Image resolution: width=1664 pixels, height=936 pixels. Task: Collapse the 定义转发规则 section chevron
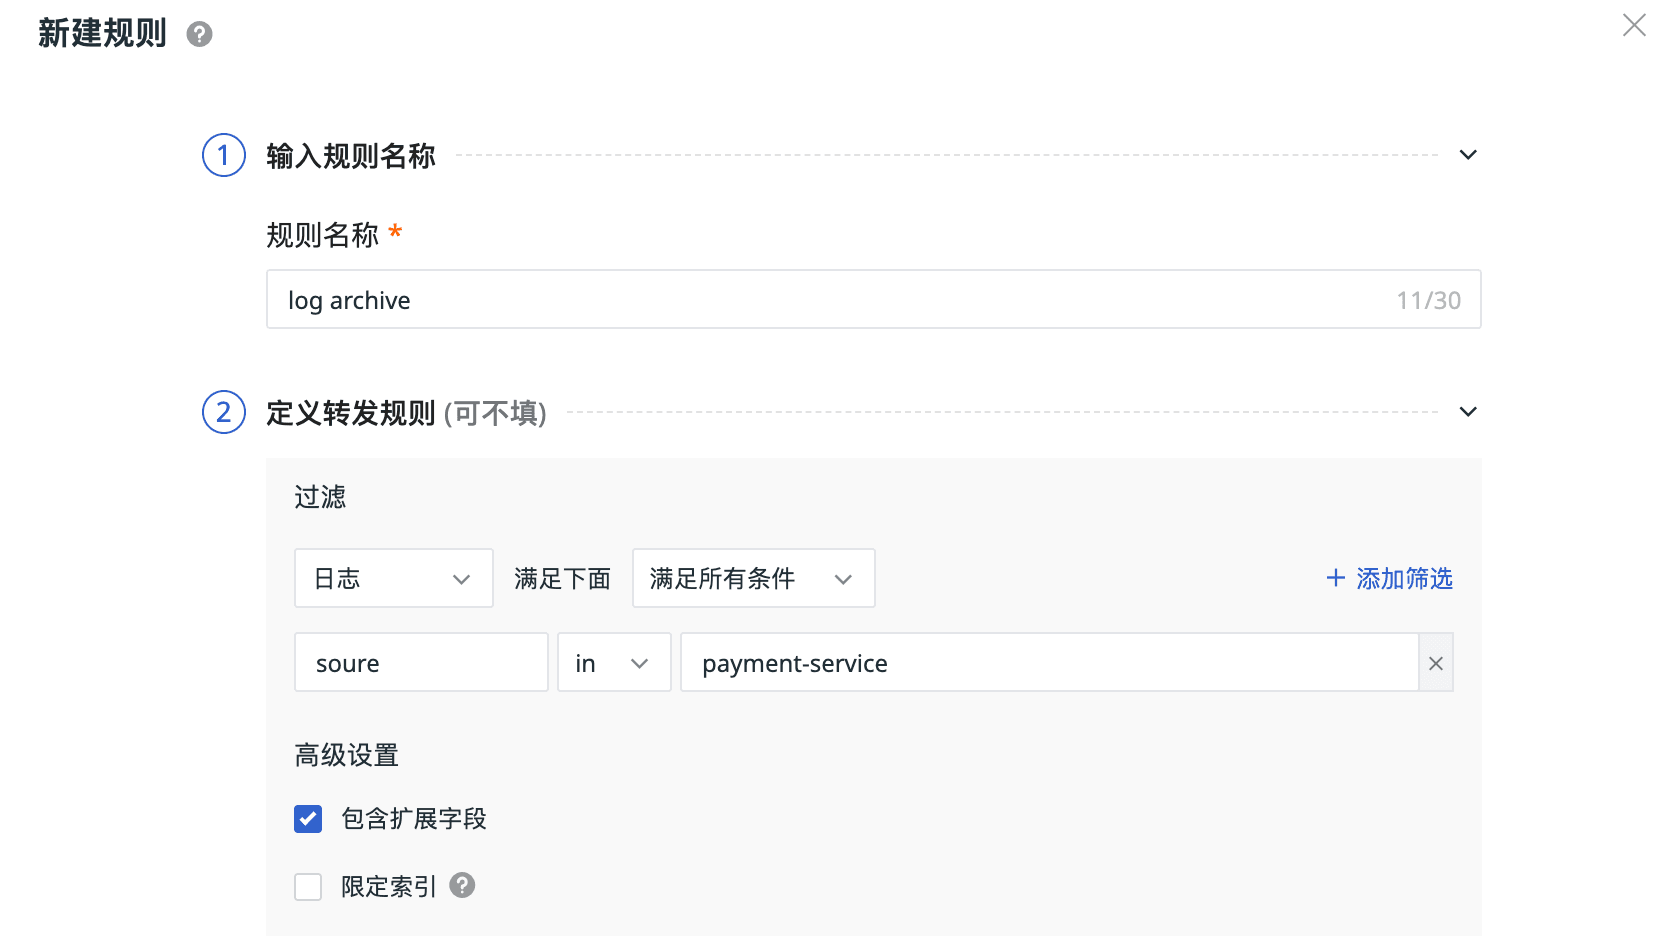pyautogui.click(x=1468, y=412)
